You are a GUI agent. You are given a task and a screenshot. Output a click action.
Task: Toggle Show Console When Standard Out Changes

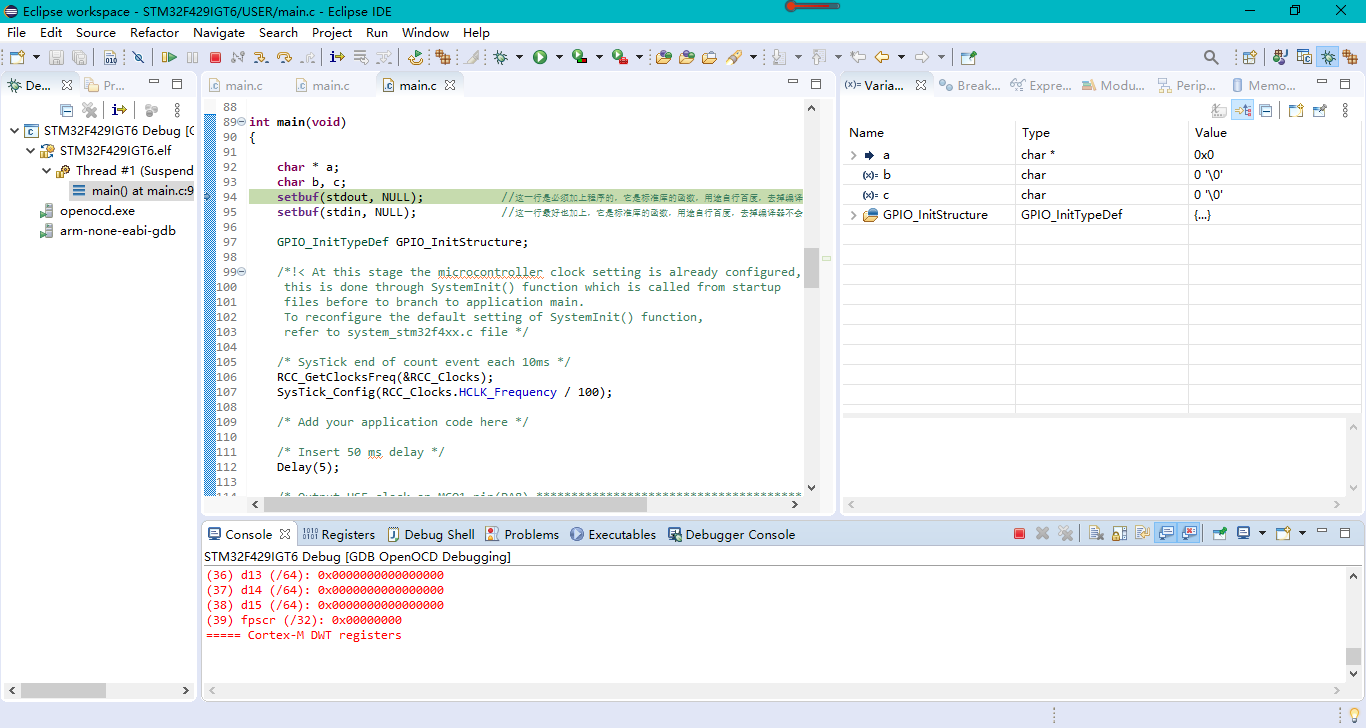[1166, 534]
